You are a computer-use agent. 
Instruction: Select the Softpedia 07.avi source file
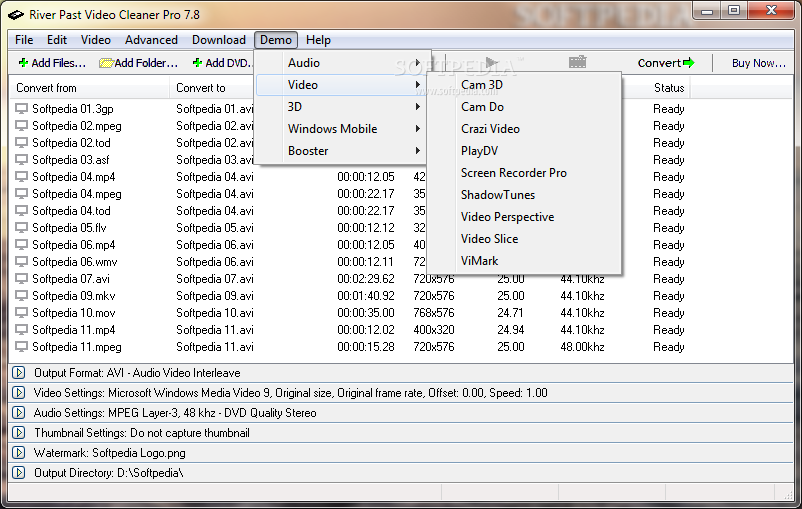click(71, 279)
